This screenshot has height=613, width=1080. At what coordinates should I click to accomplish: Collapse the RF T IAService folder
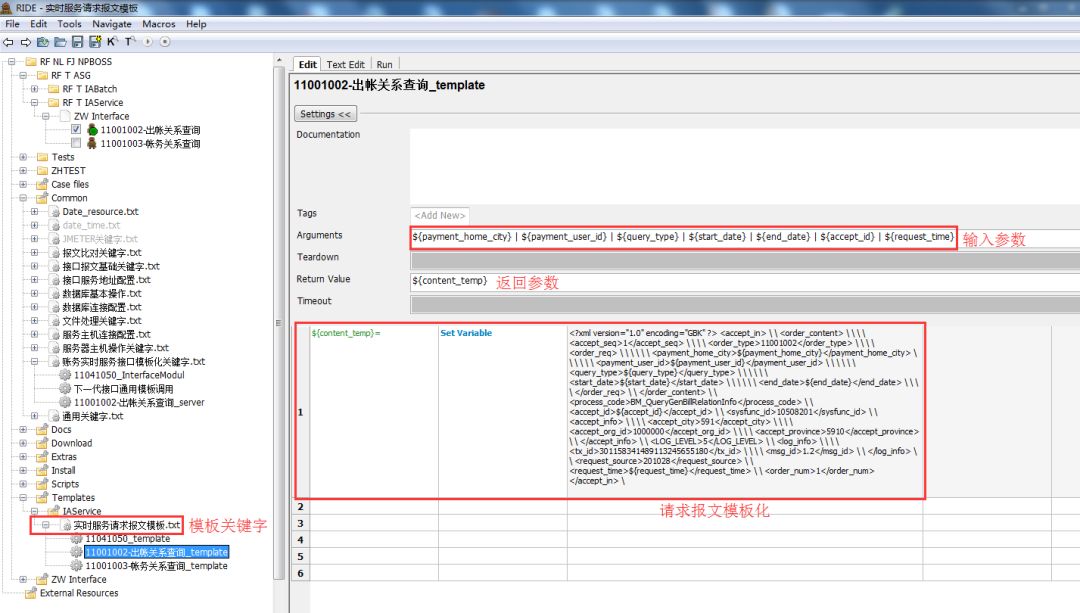34,103
